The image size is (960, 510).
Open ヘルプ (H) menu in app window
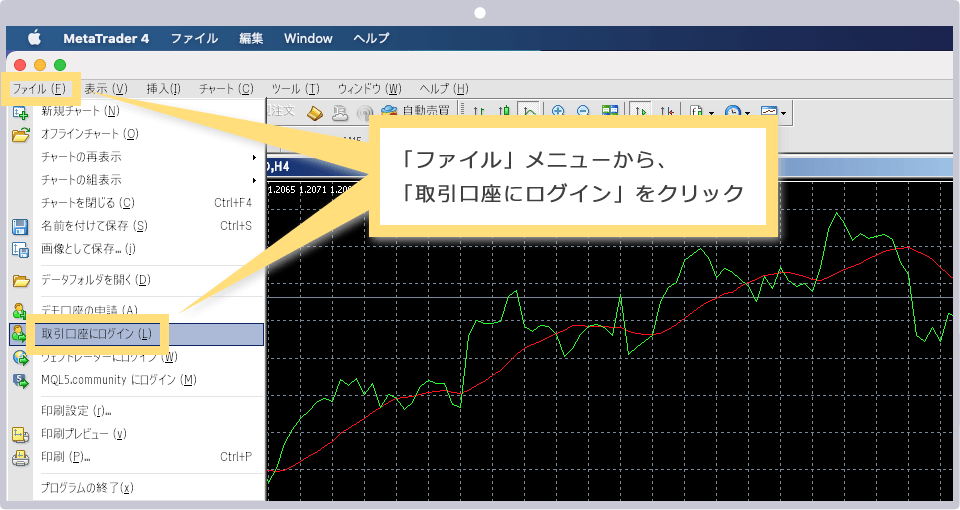point(444,89)
